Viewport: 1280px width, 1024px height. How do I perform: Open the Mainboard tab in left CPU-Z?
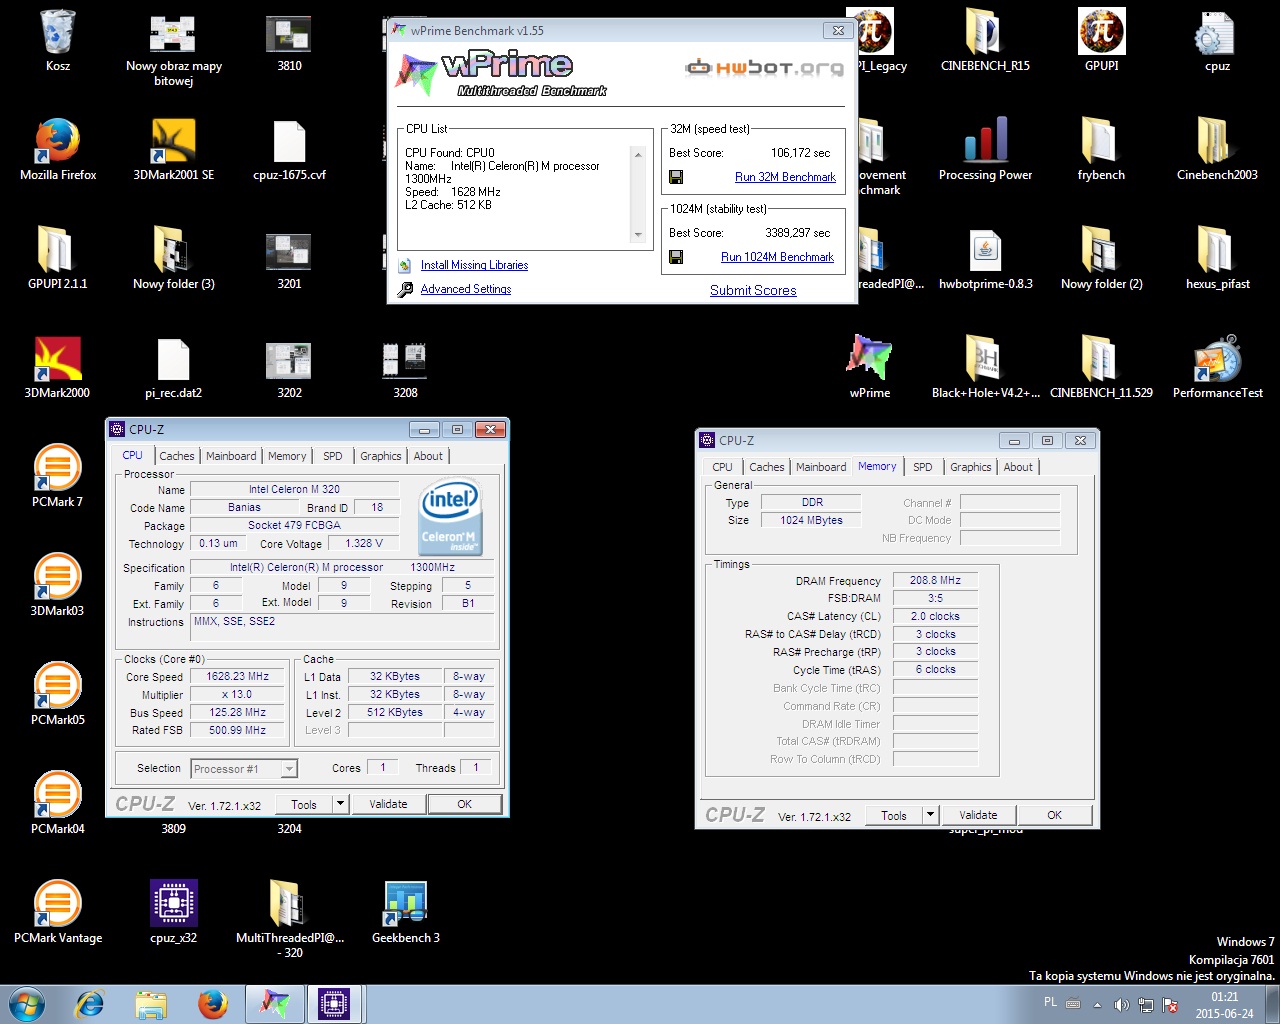pos(231,456)
